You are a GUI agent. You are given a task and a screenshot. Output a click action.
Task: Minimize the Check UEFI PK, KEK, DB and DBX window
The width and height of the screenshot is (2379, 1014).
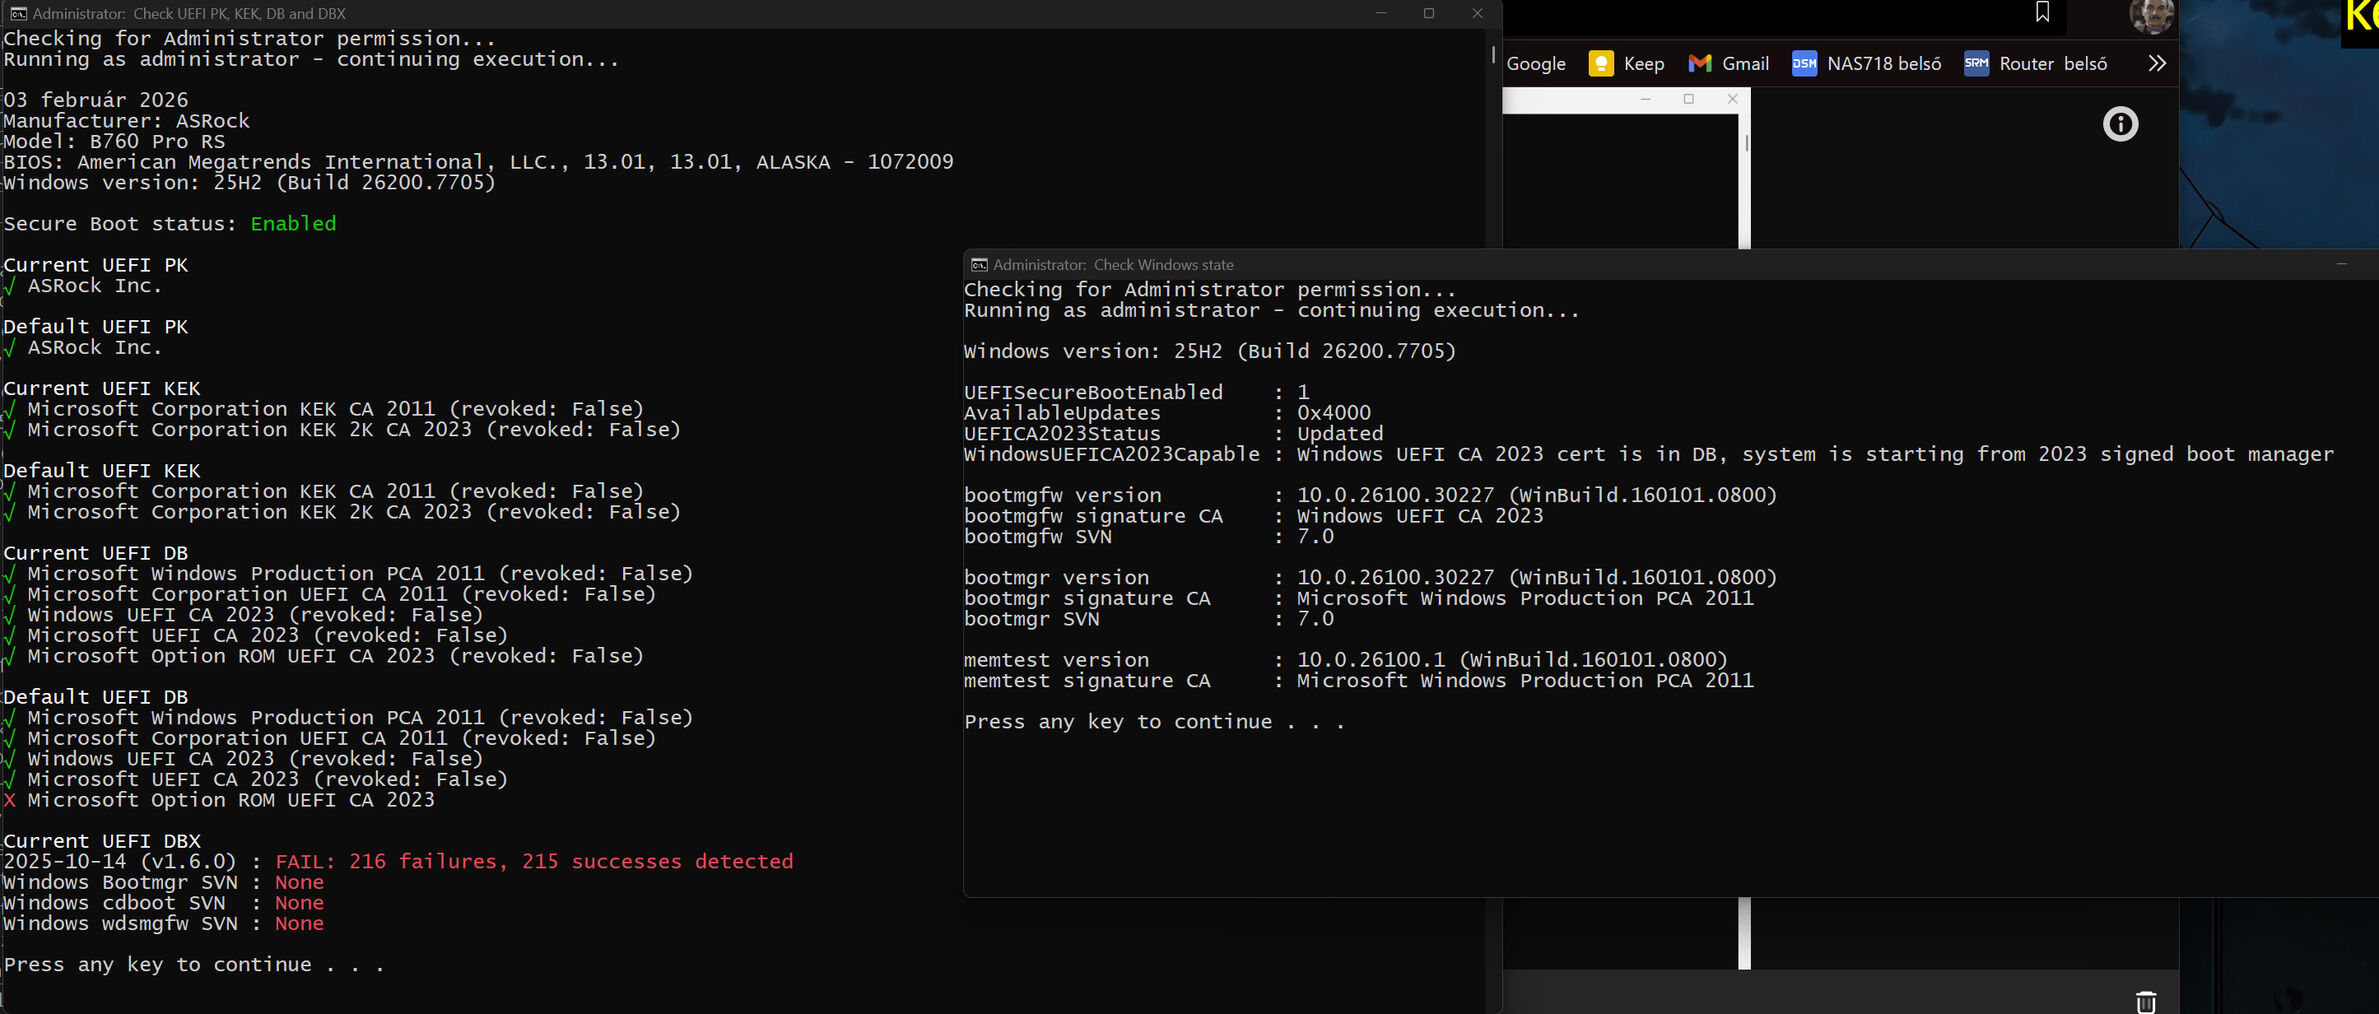(x=1381, y=13)
